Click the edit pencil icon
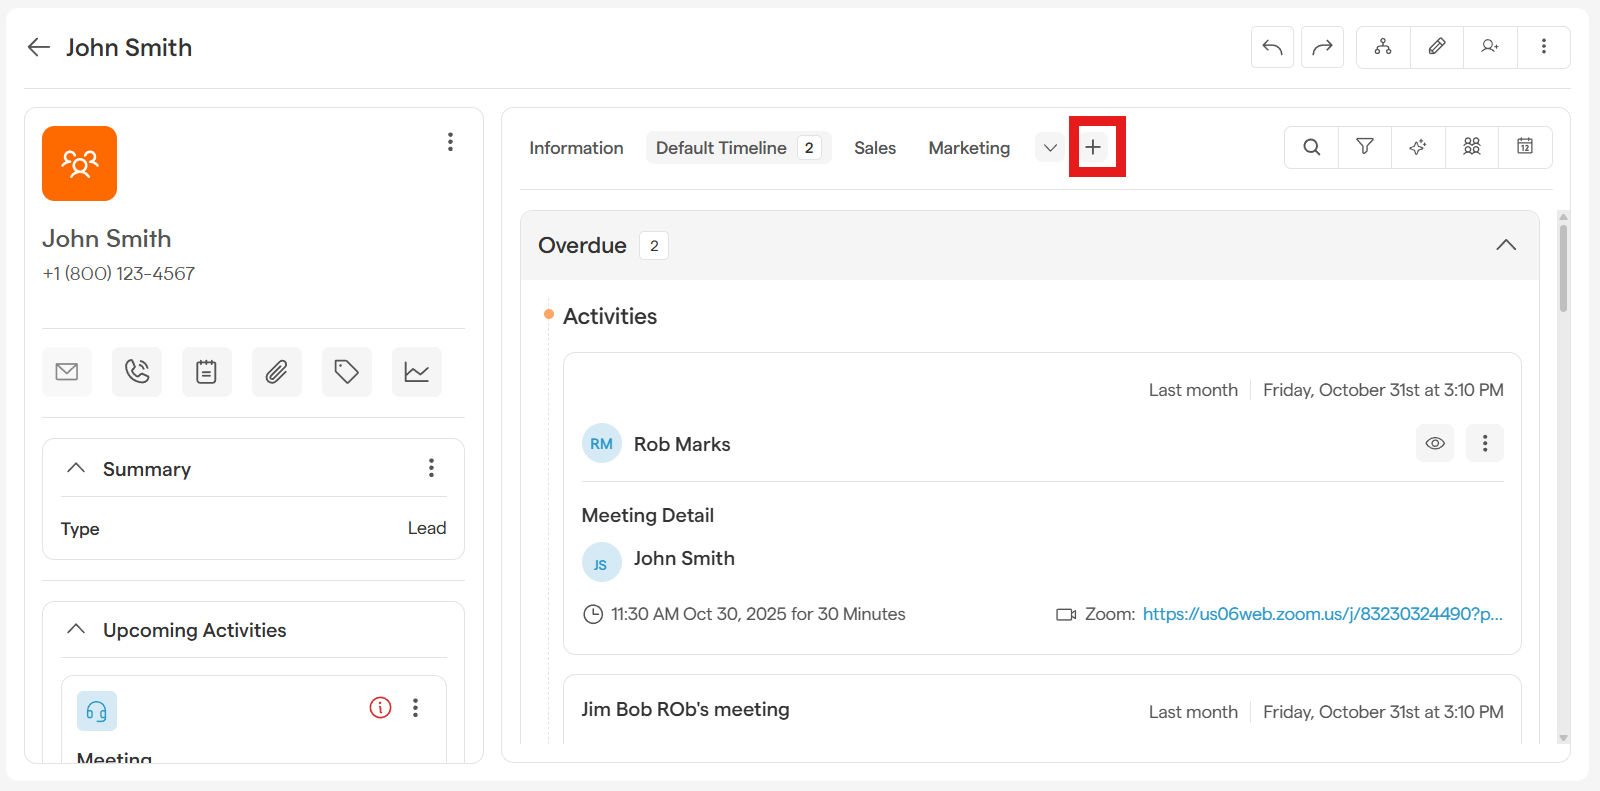This screenshot has width=1600, height=791. (x=1436, y=47)
